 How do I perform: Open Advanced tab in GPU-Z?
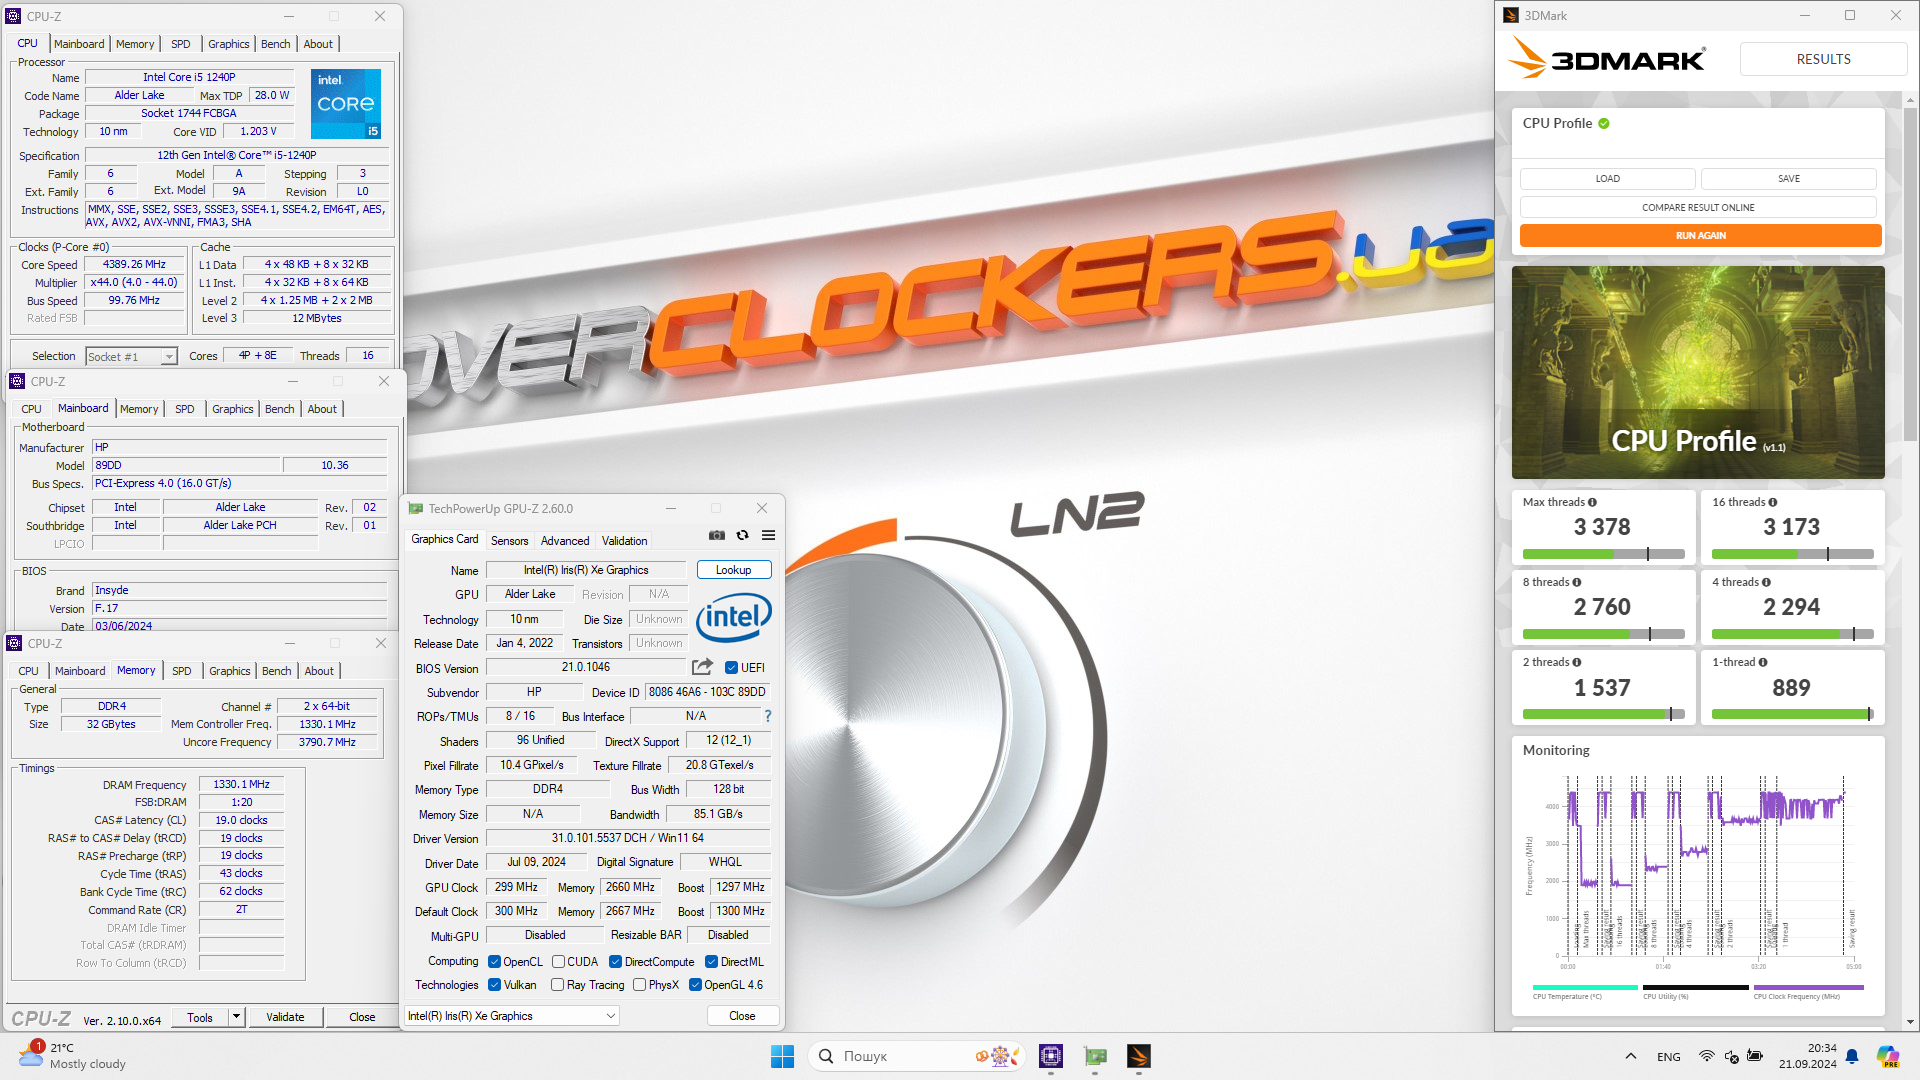point(565,541)
